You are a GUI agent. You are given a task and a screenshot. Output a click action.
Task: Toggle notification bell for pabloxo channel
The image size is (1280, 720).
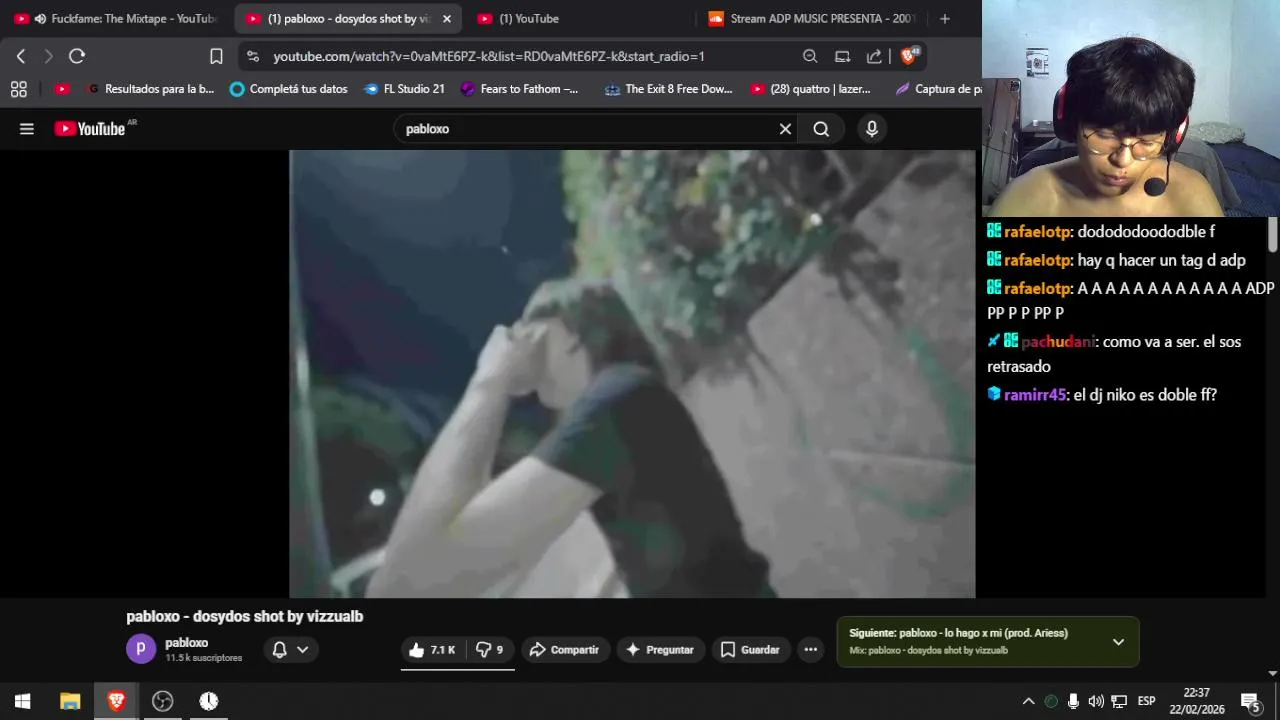[x=280, y=650]
